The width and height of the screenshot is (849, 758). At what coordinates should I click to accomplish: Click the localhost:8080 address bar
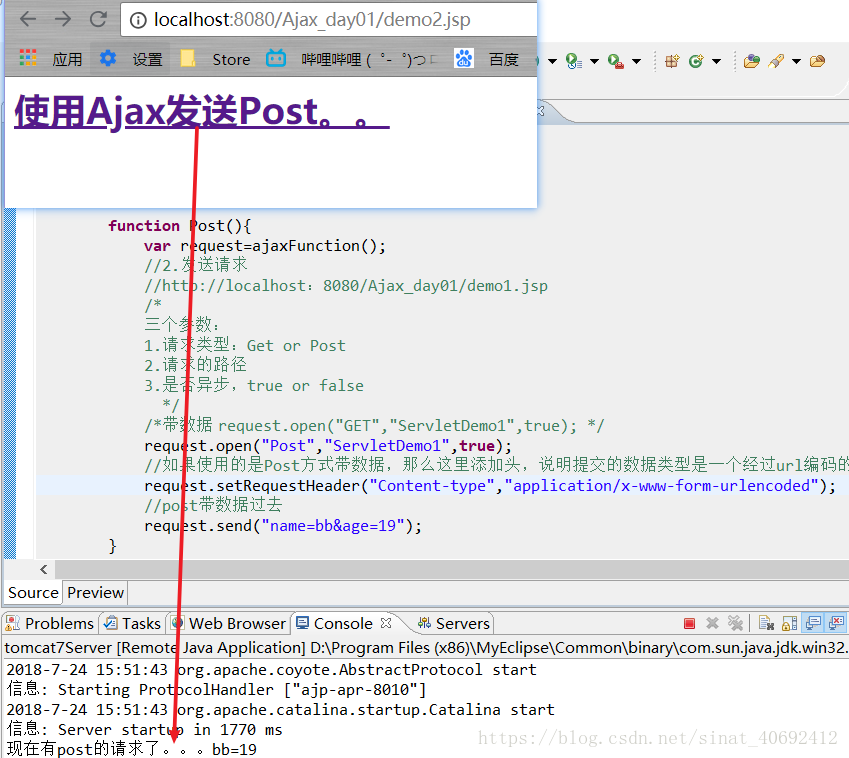329,20
